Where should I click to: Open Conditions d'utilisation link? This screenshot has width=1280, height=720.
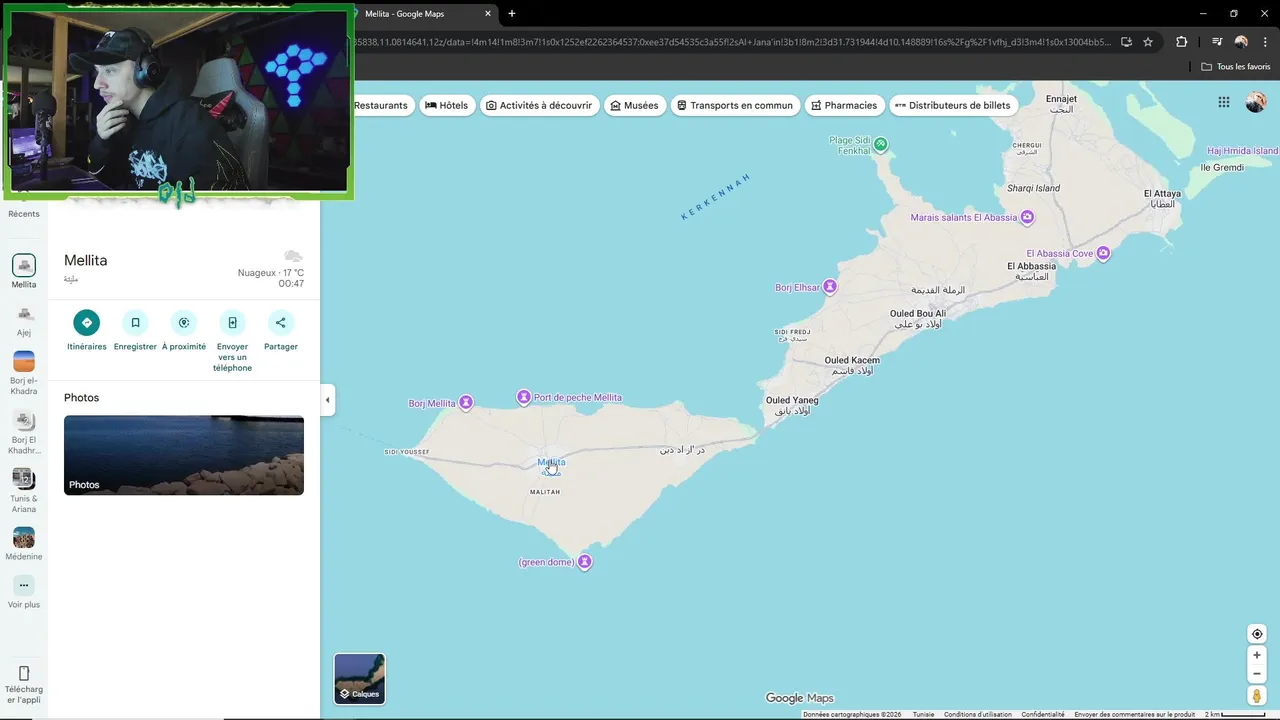pos(978,714)
